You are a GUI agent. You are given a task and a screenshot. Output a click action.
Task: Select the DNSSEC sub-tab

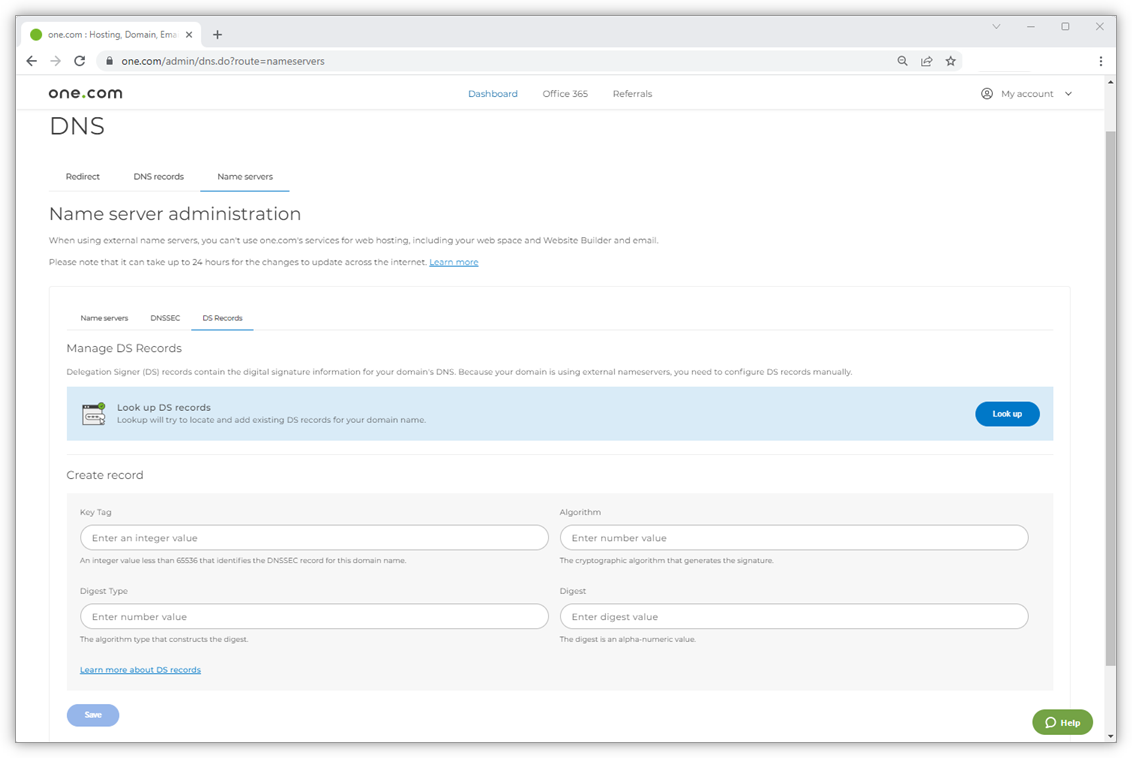pyautogui.click(x=165, y=318)
